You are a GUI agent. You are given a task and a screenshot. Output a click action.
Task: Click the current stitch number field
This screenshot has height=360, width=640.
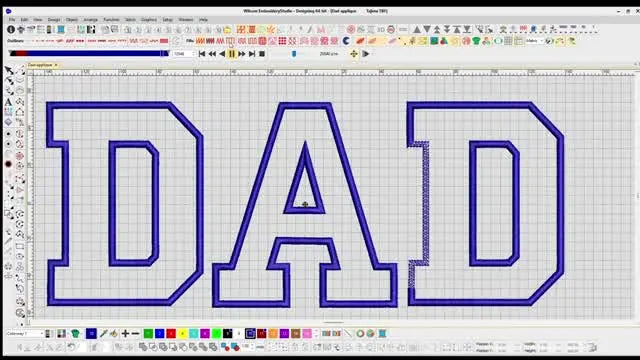coord(182,53)
